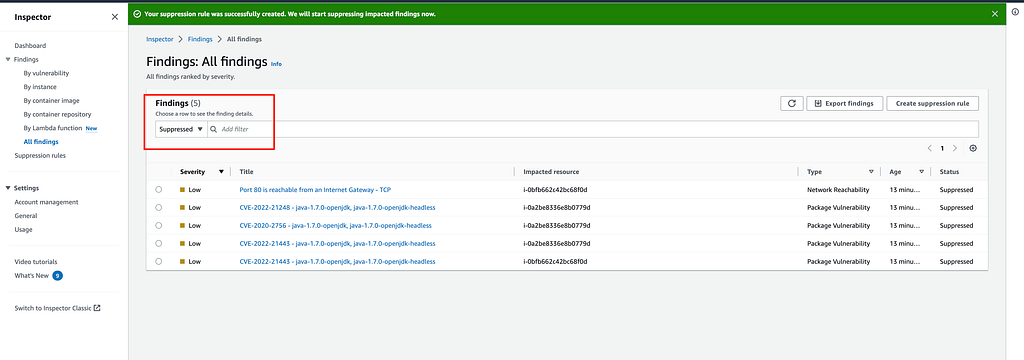Open Suppression rules page

point(40,155)
